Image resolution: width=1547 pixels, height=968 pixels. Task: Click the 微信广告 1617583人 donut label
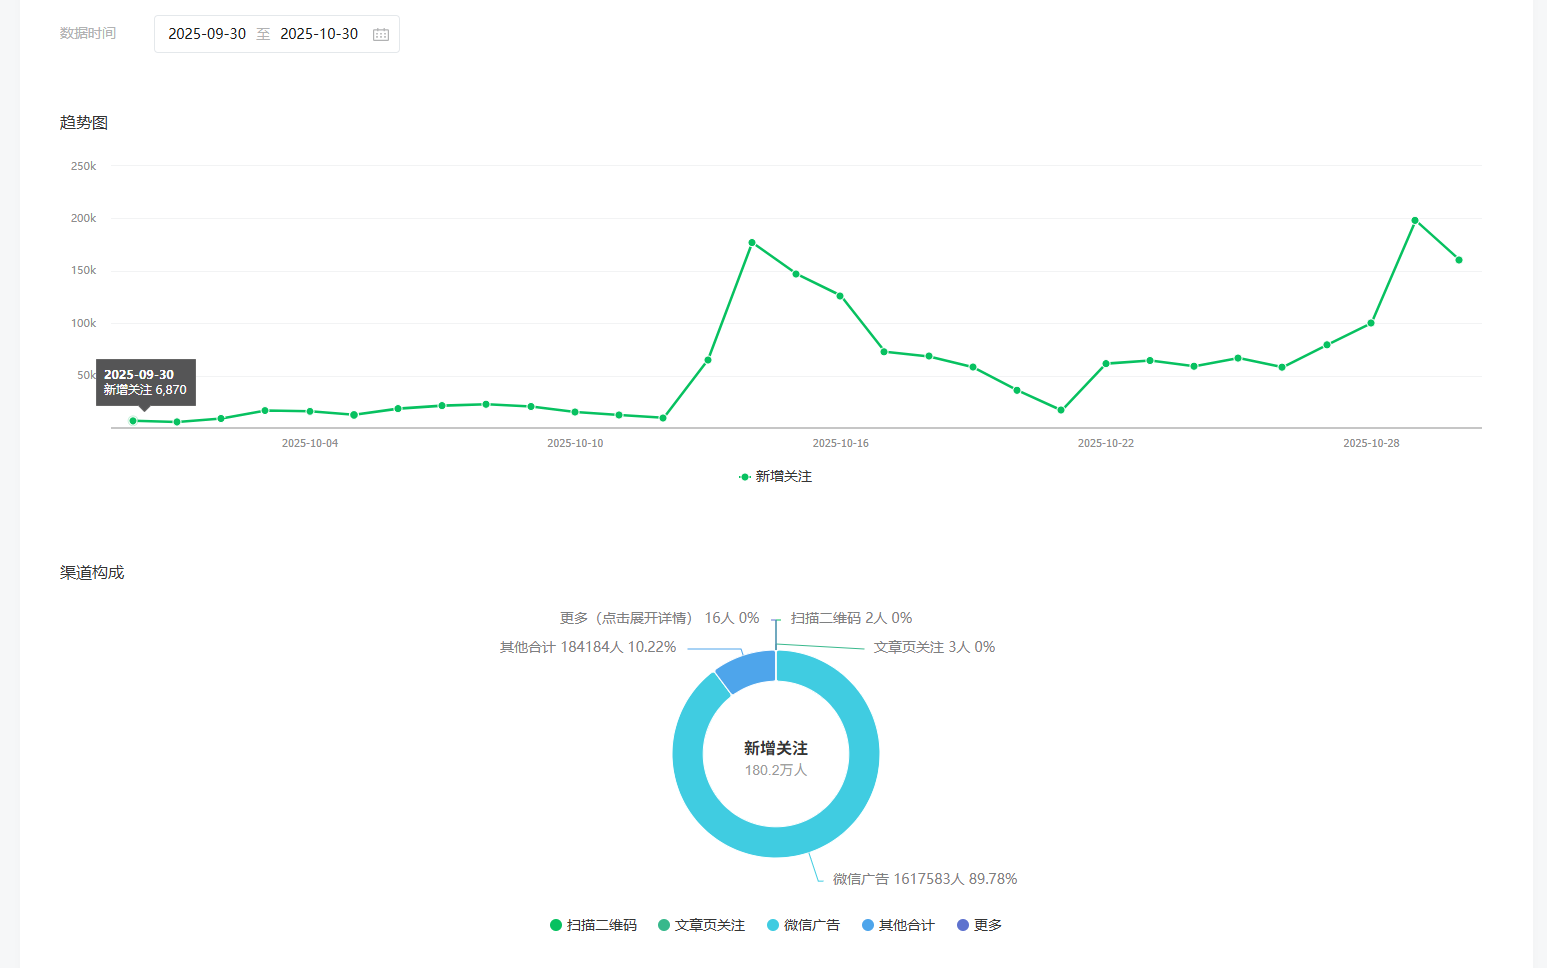(x=924, y=879)
